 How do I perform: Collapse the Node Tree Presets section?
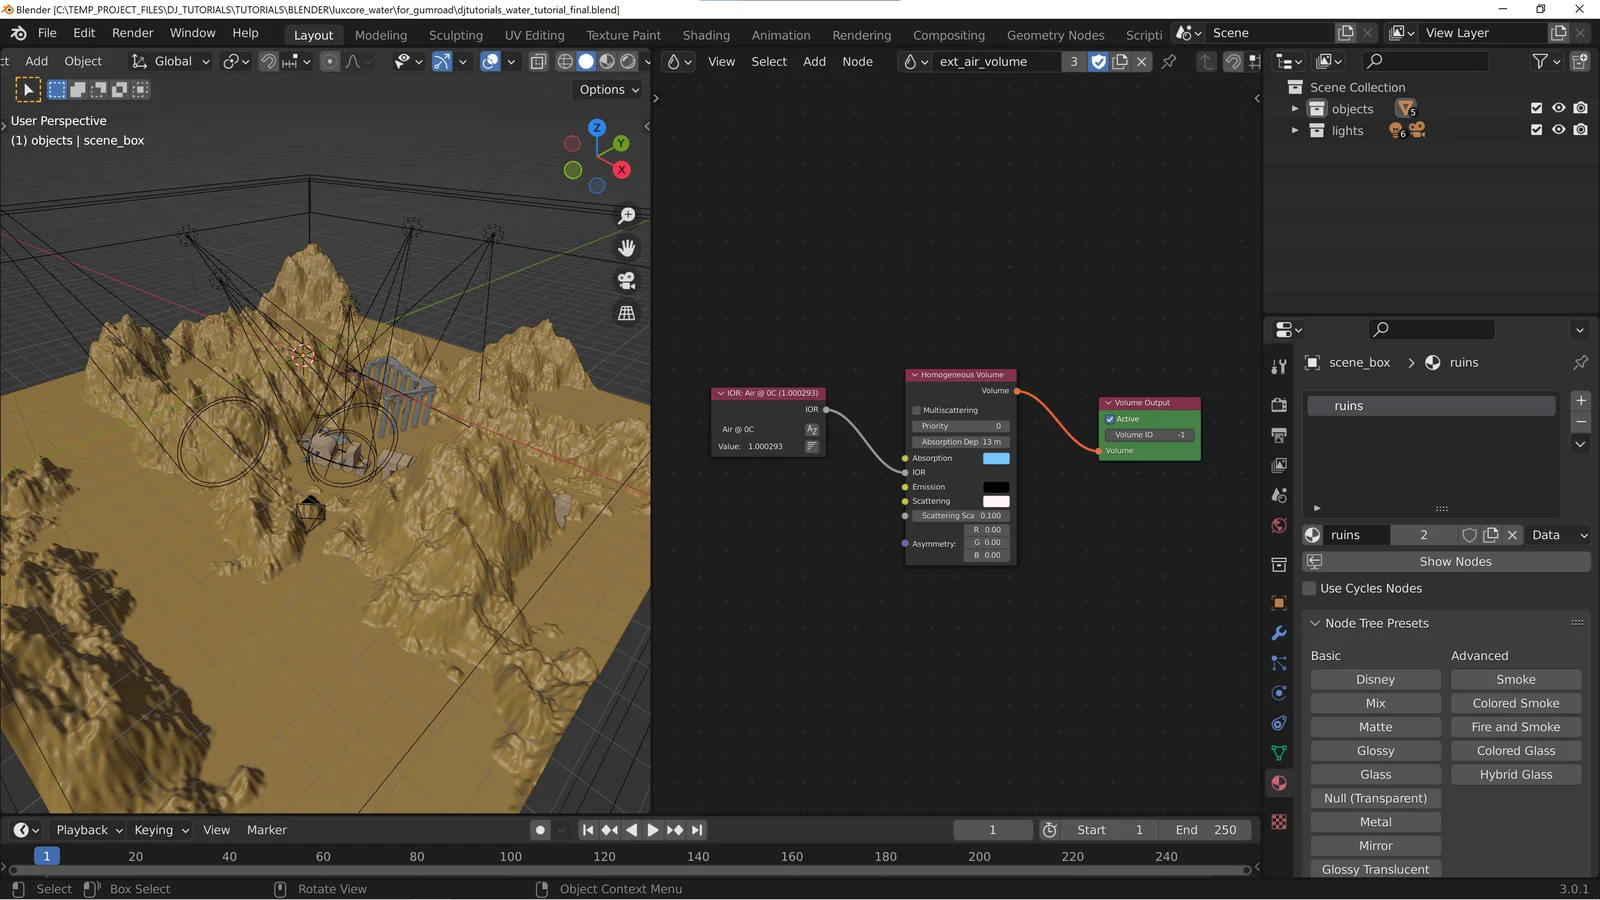pyautogui.click(x=1314, y=623)
